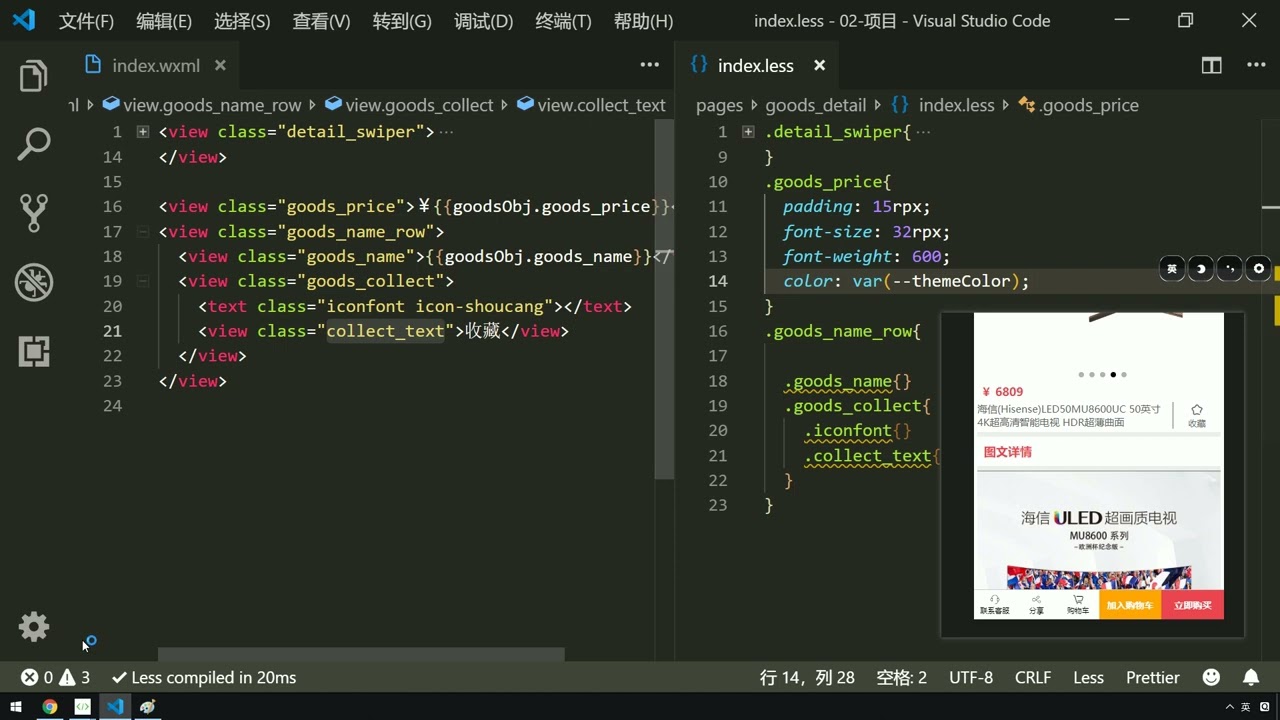This screenshot has width=1280, height=720.
Task: Open the 终端(T) menu
Action: point(563,21)
